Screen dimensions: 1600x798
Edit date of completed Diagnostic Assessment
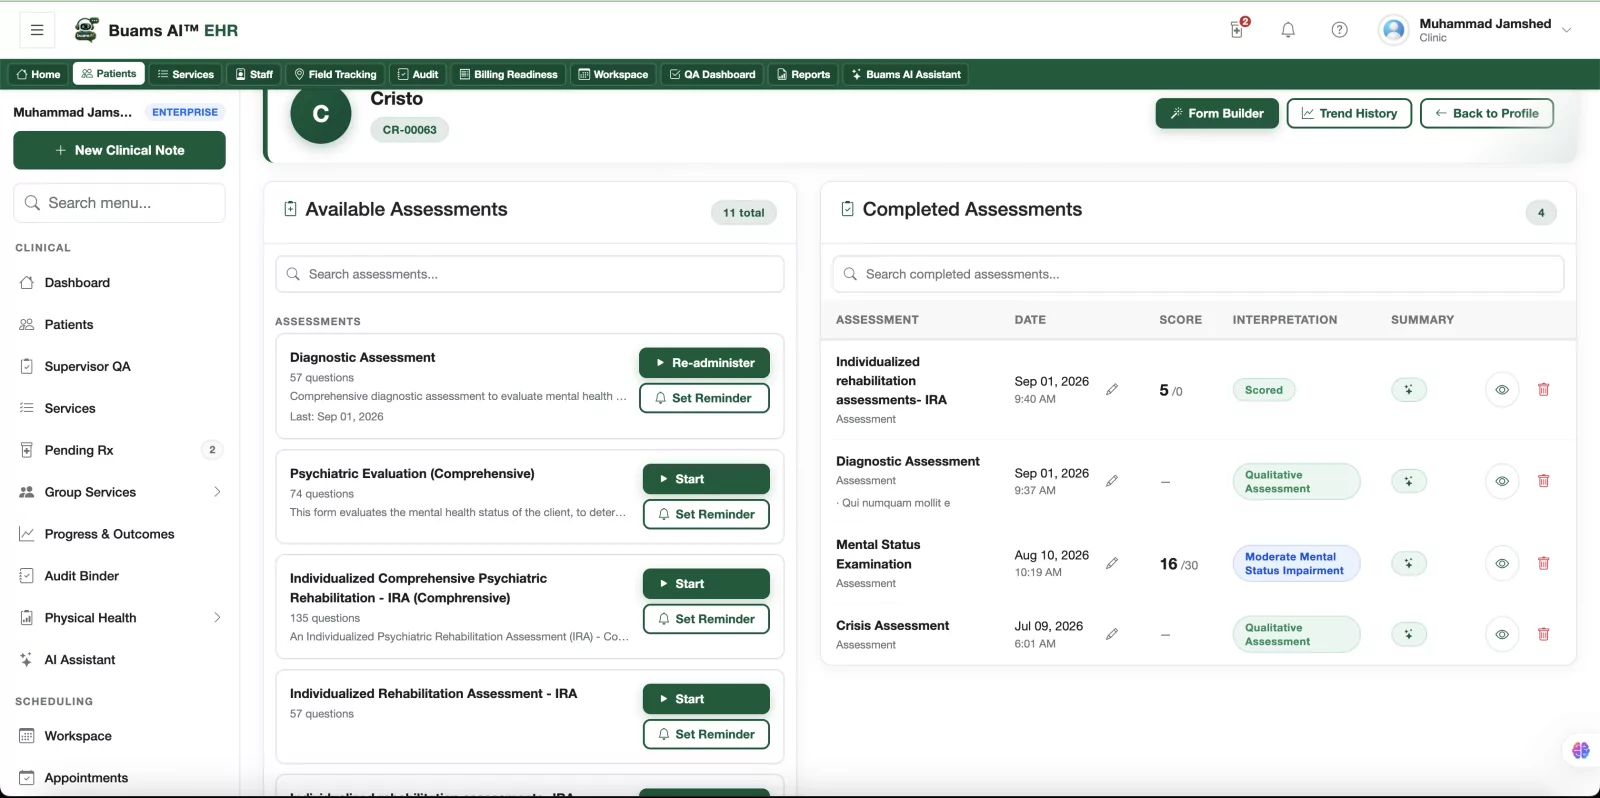pyautogui.click(x=1112, y=481)
